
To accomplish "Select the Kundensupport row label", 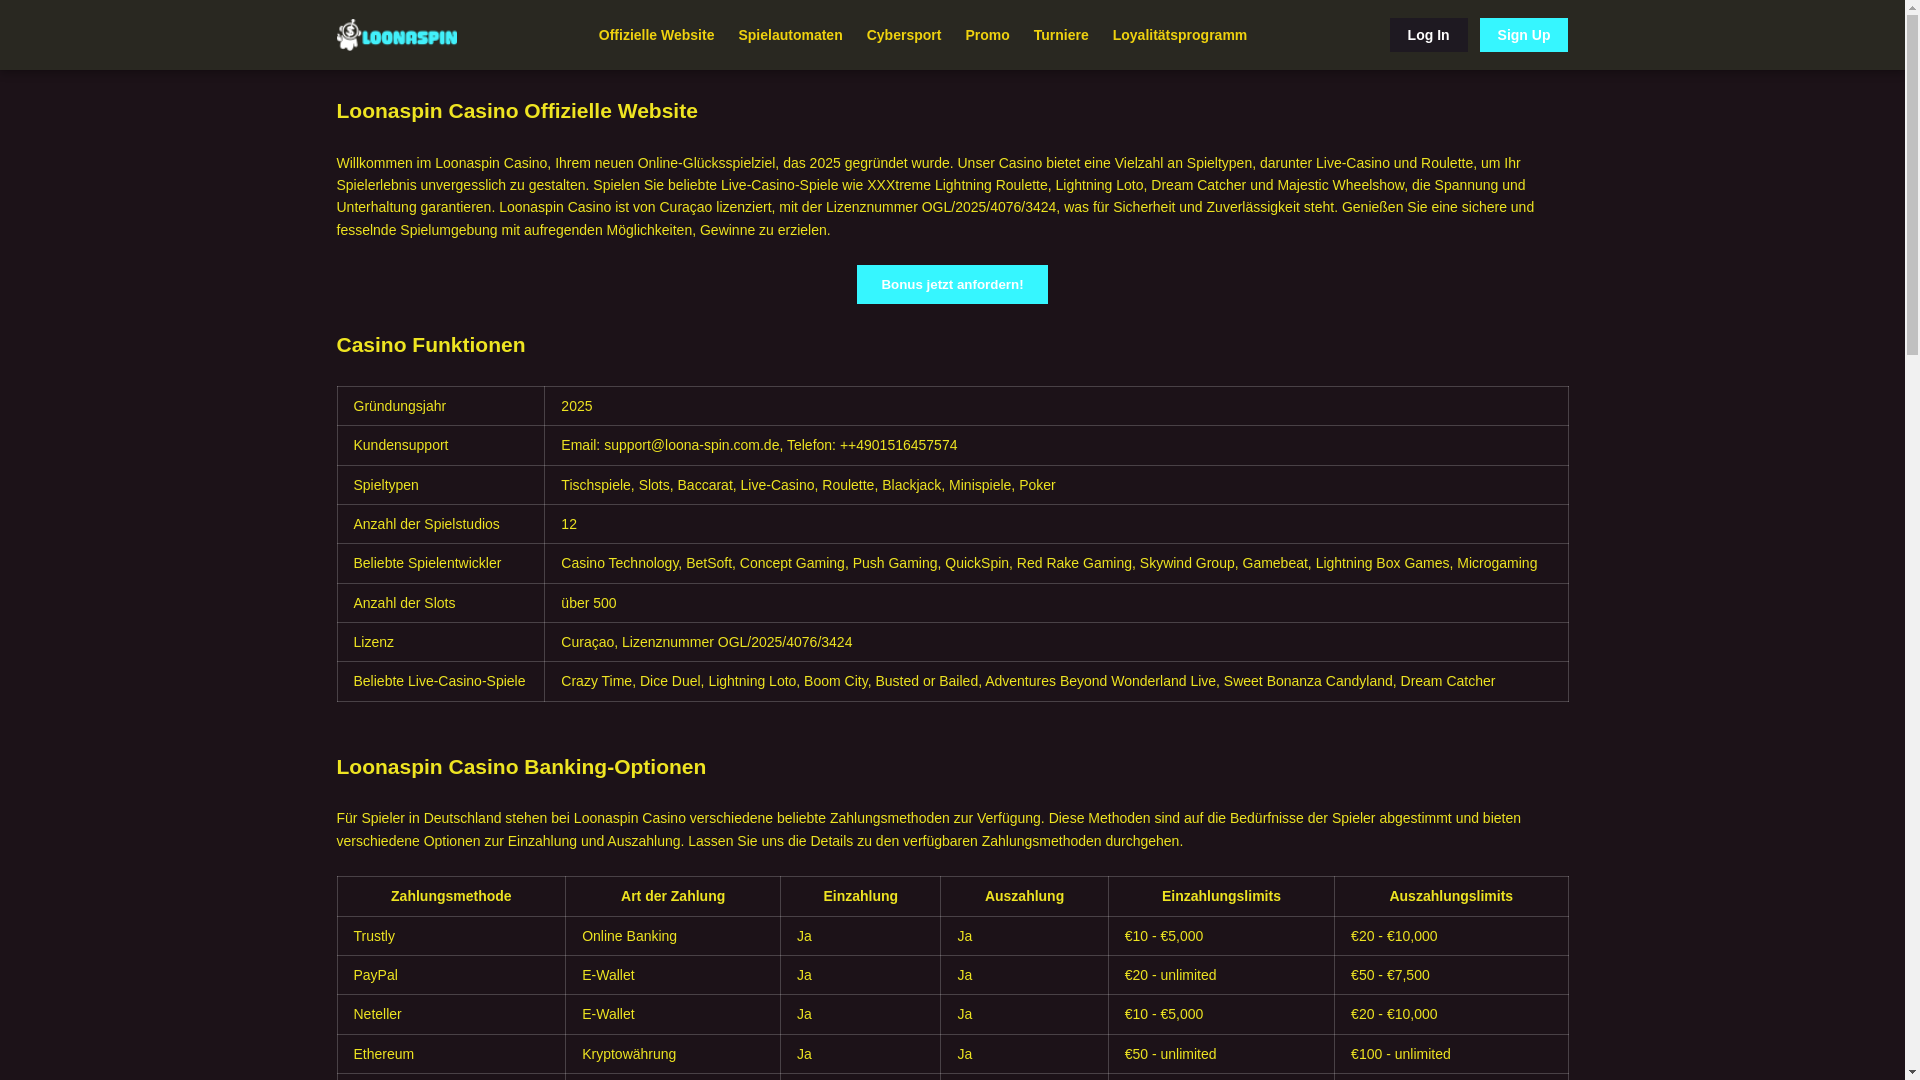I will pos(441,445).
